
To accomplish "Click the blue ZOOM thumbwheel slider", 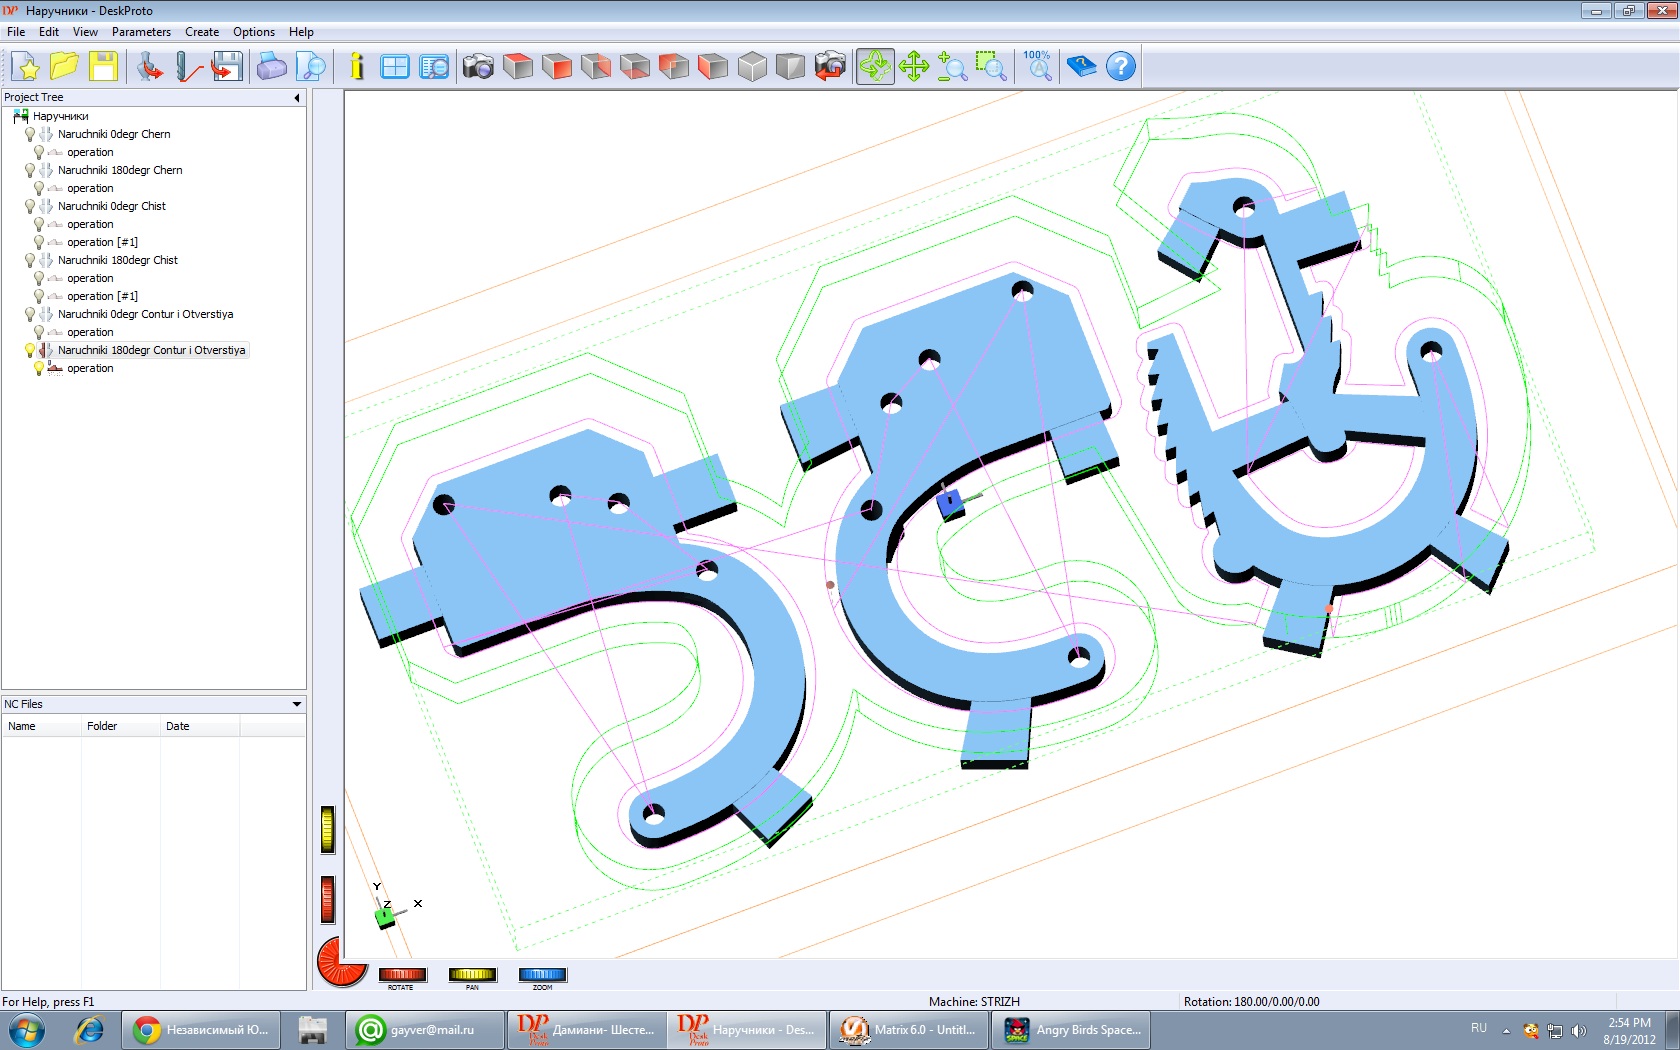I will pyautogui.click(x=542, y=974).
